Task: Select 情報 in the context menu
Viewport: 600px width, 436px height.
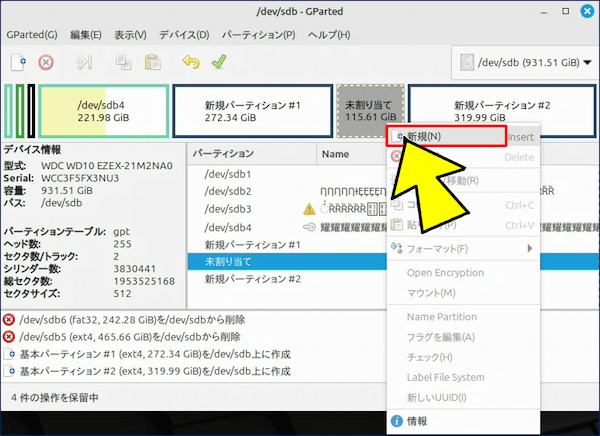Action: 417,421
